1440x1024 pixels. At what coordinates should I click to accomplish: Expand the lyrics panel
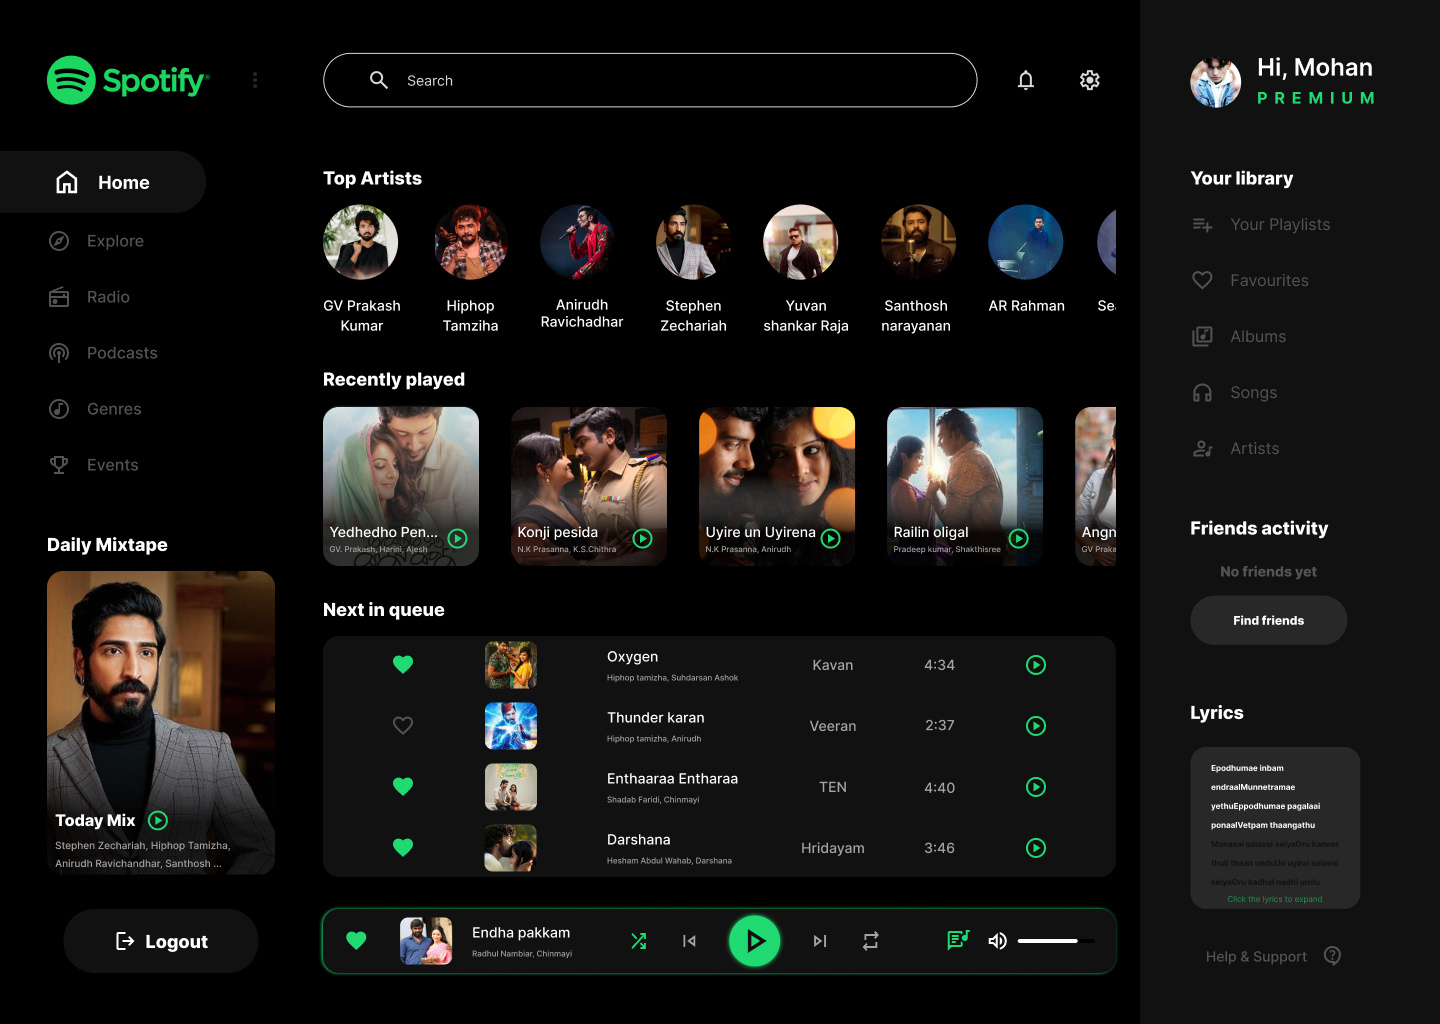1274,899
